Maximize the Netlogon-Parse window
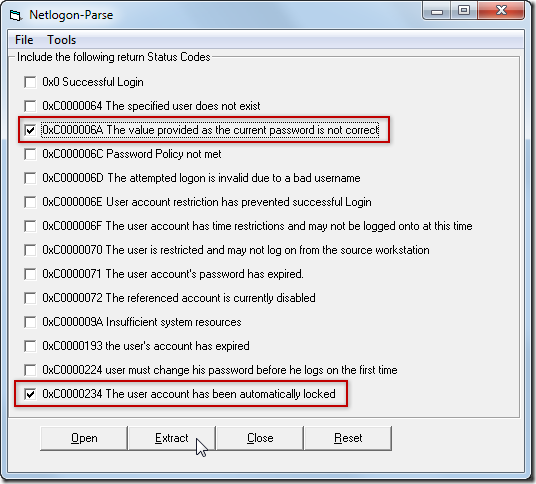 pos(464,11)
